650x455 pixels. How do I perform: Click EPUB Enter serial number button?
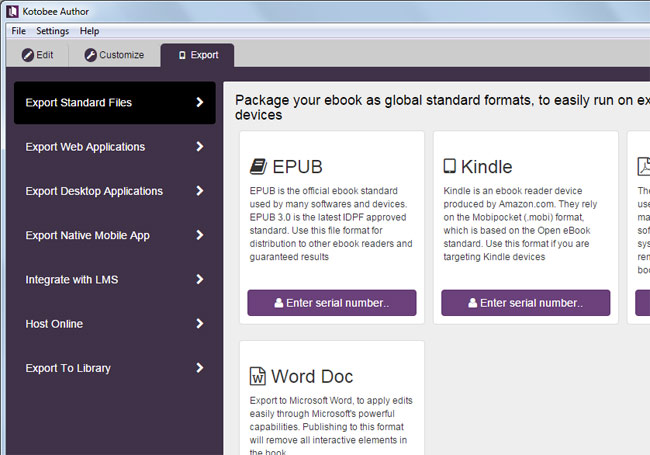(332, 303)
